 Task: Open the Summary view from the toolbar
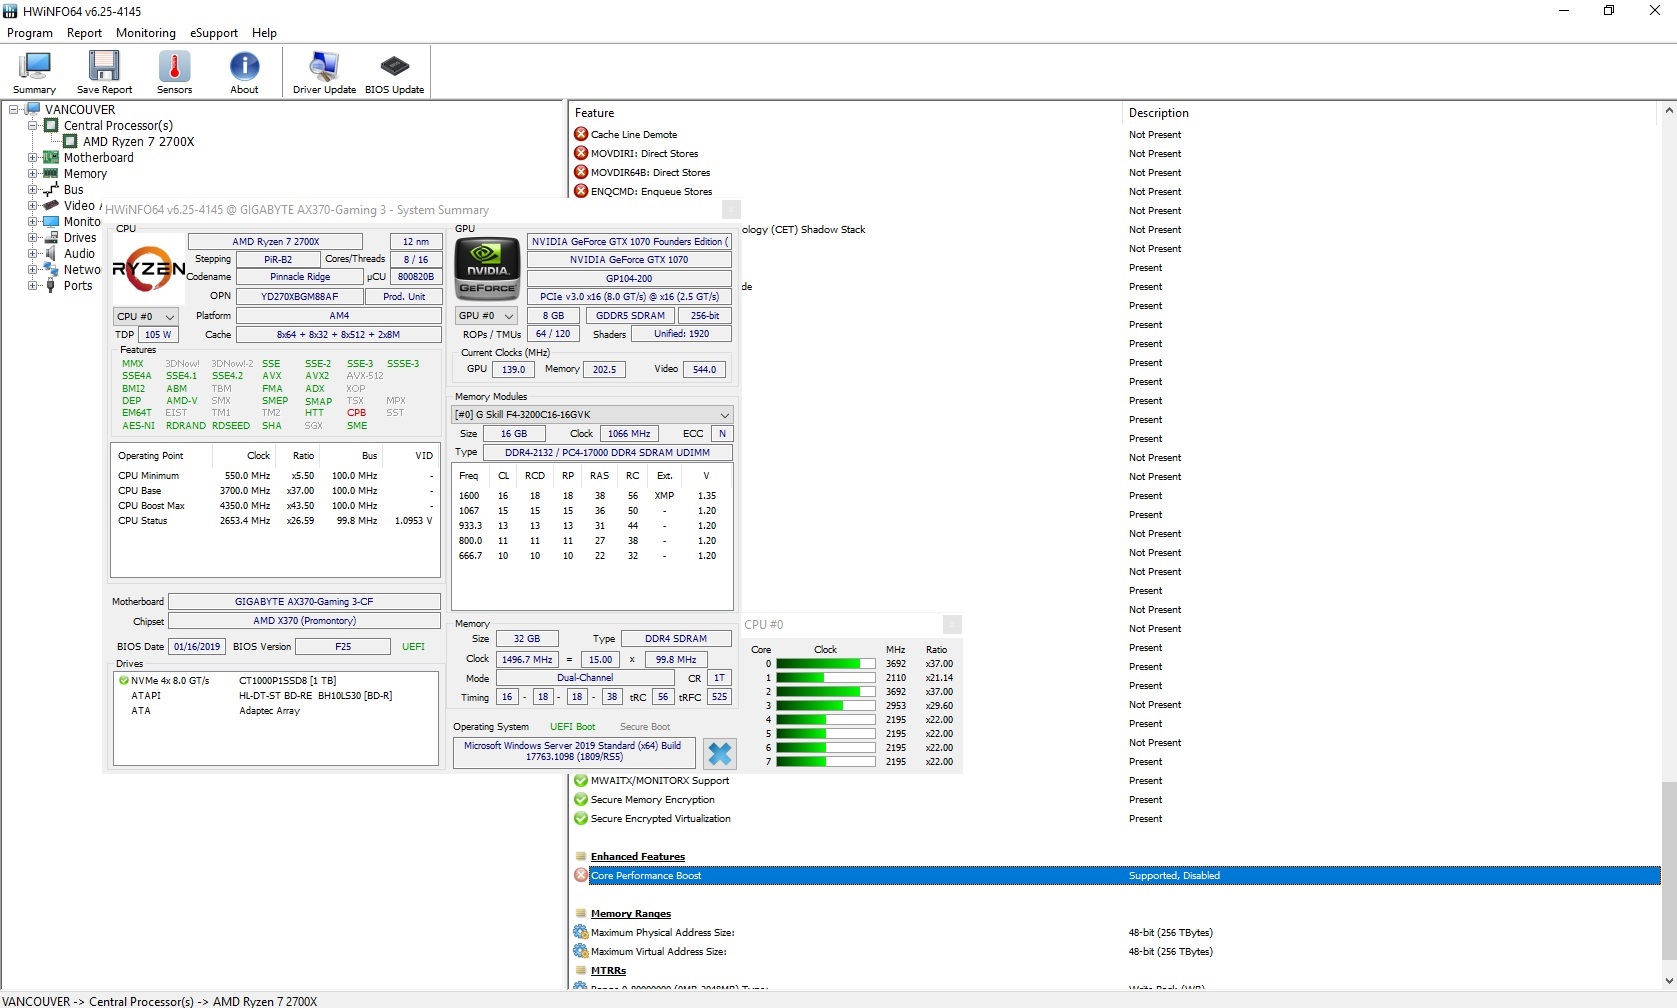pyautogui.click(x=34, y=72)
